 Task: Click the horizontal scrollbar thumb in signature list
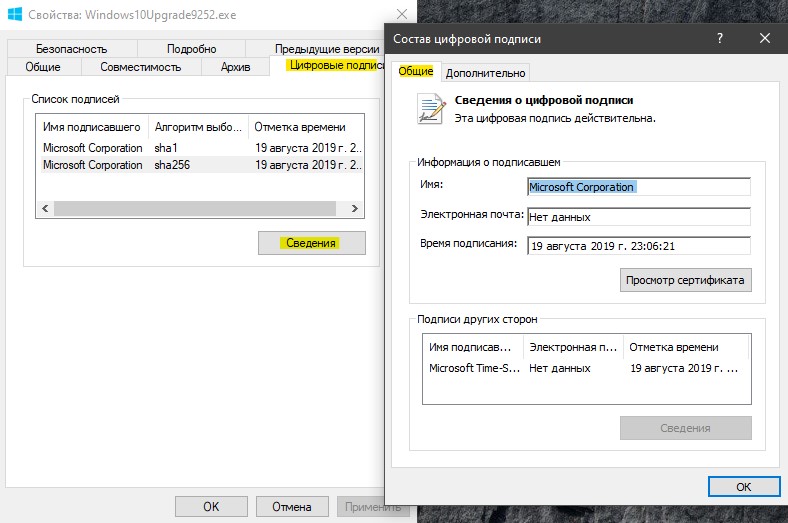[x=194, y=208]
